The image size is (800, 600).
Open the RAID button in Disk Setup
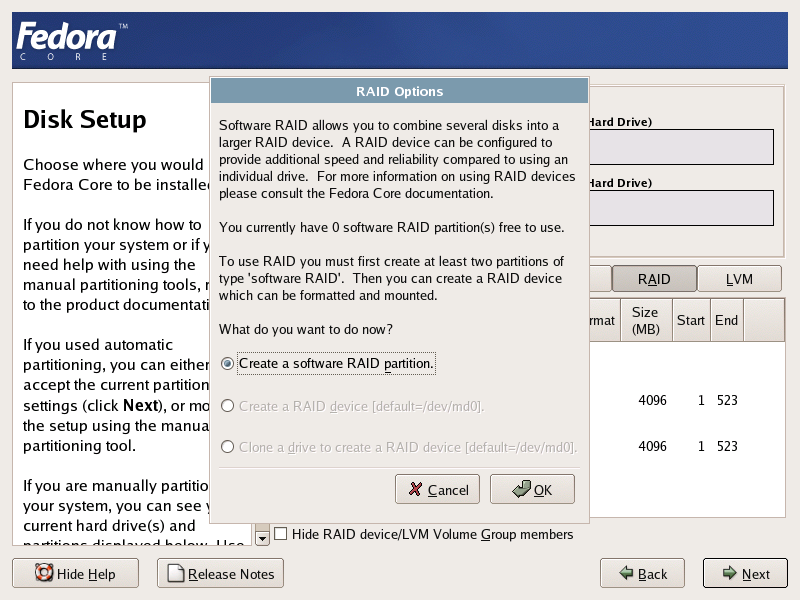tap(654, 279)
